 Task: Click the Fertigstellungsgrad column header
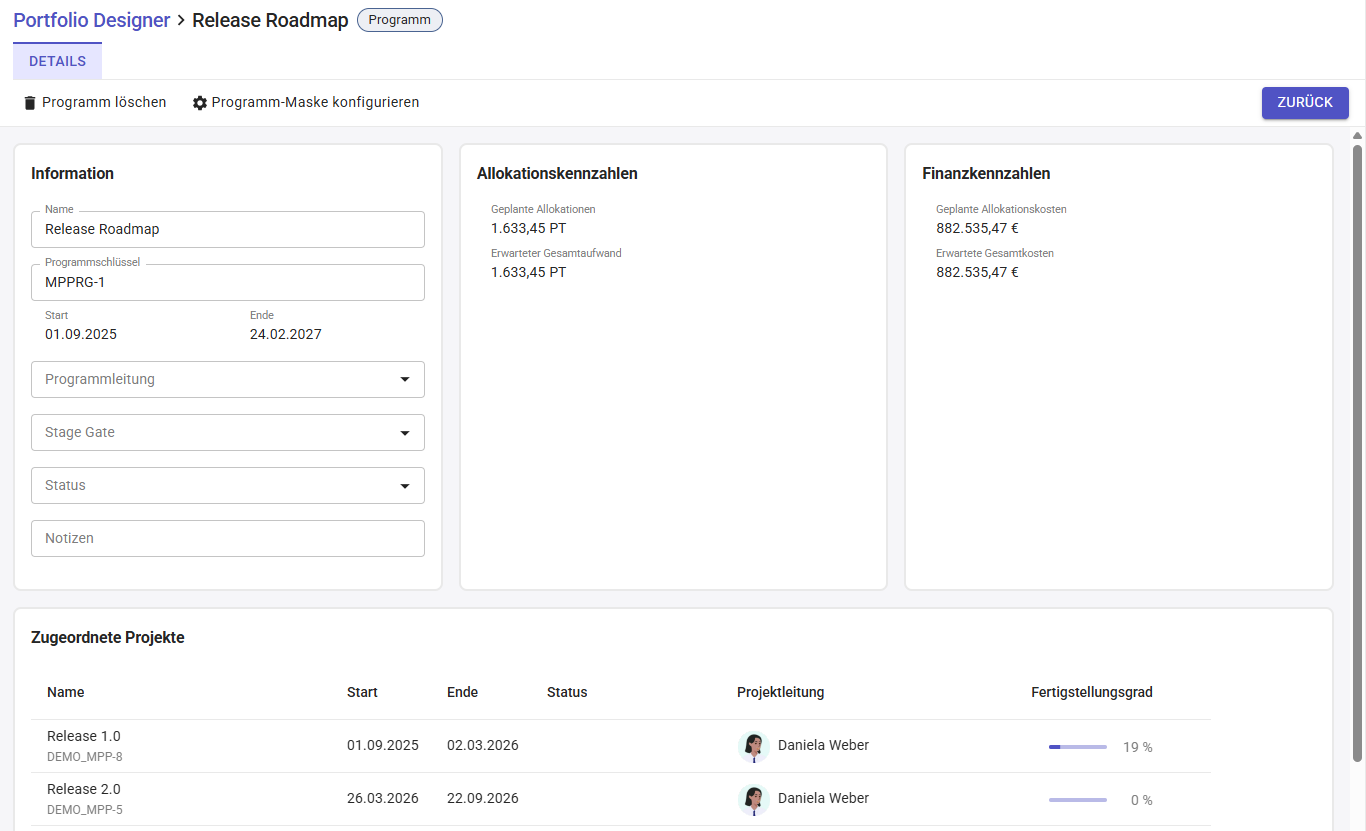1091,692
